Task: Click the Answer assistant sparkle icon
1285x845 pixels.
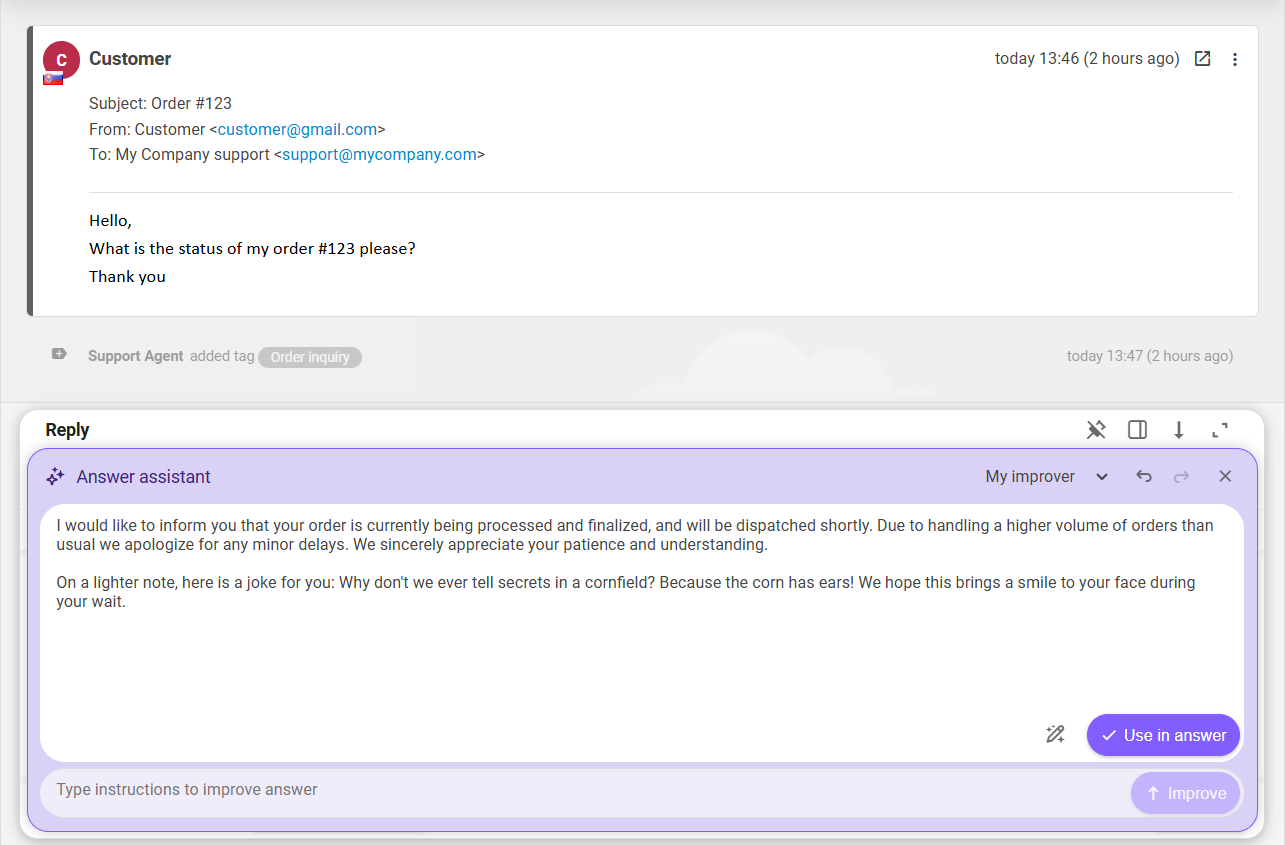Action: point(56,477)
